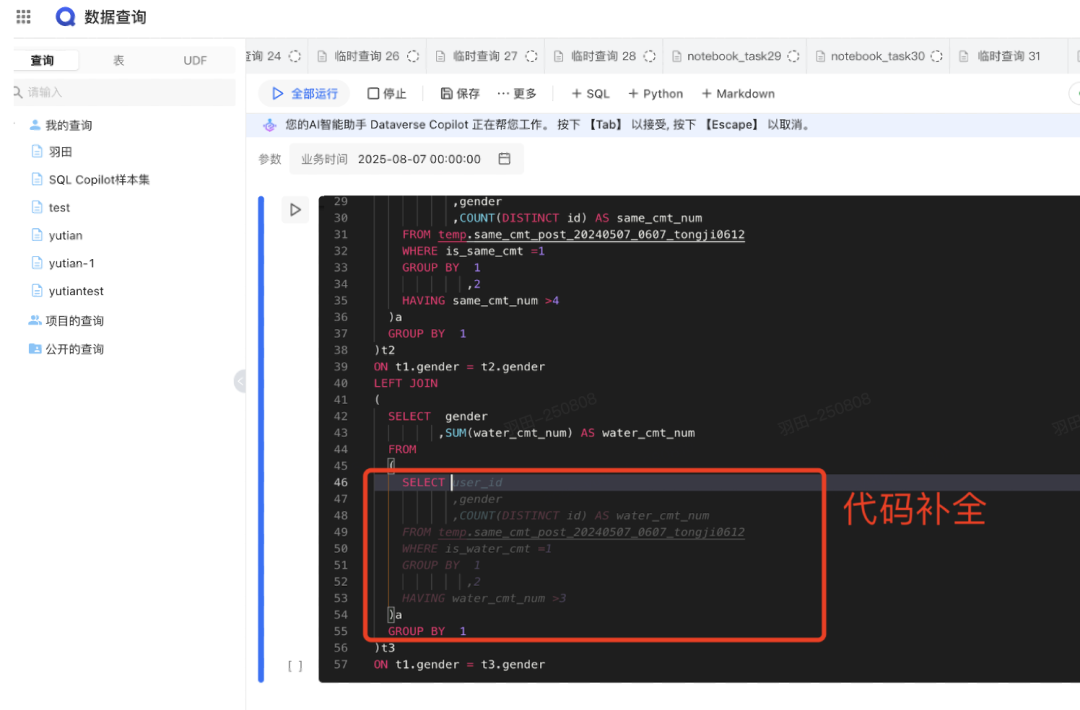Add a new Markdown cell
The height and width of the screenshot is (710, 1080).
(738, 94)
